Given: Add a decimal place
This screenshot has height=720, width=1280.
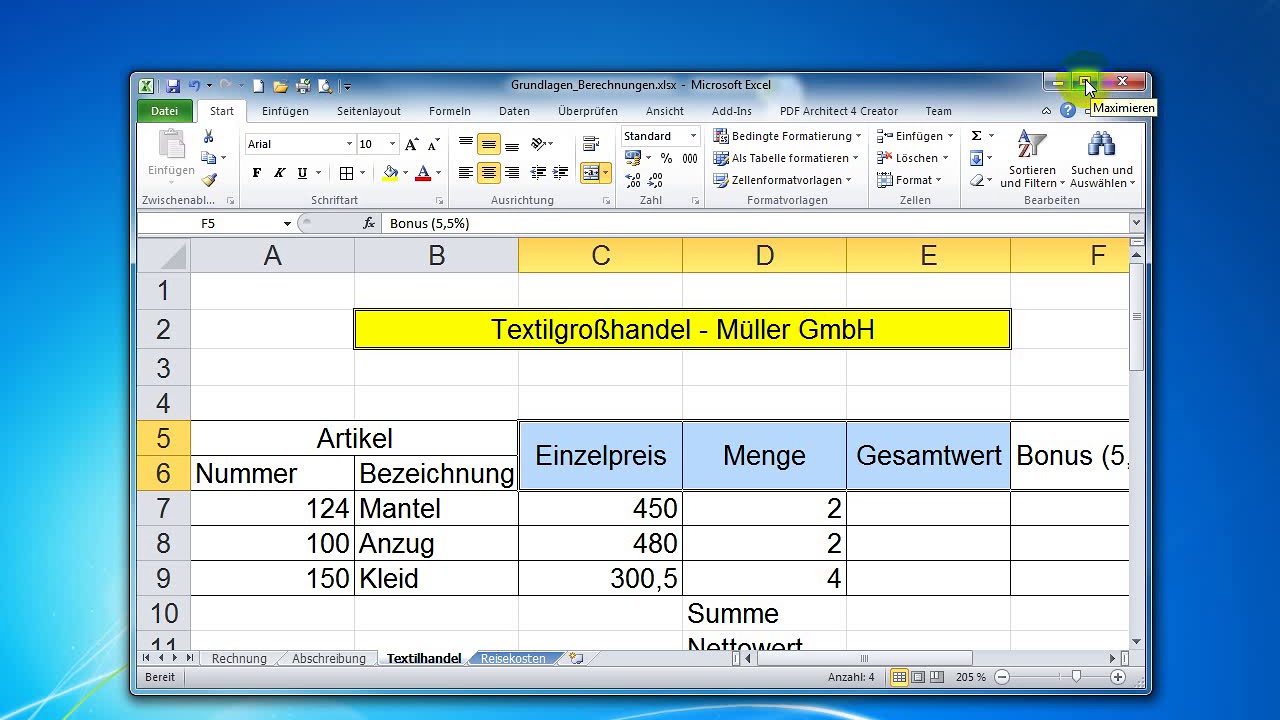Looking at the screenshot, I should coord(633,180).
